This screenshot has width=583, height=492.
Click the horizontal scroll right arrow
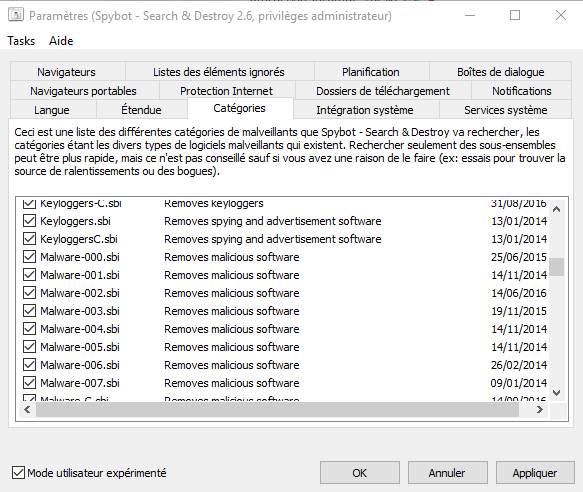(x=540, y=410)
